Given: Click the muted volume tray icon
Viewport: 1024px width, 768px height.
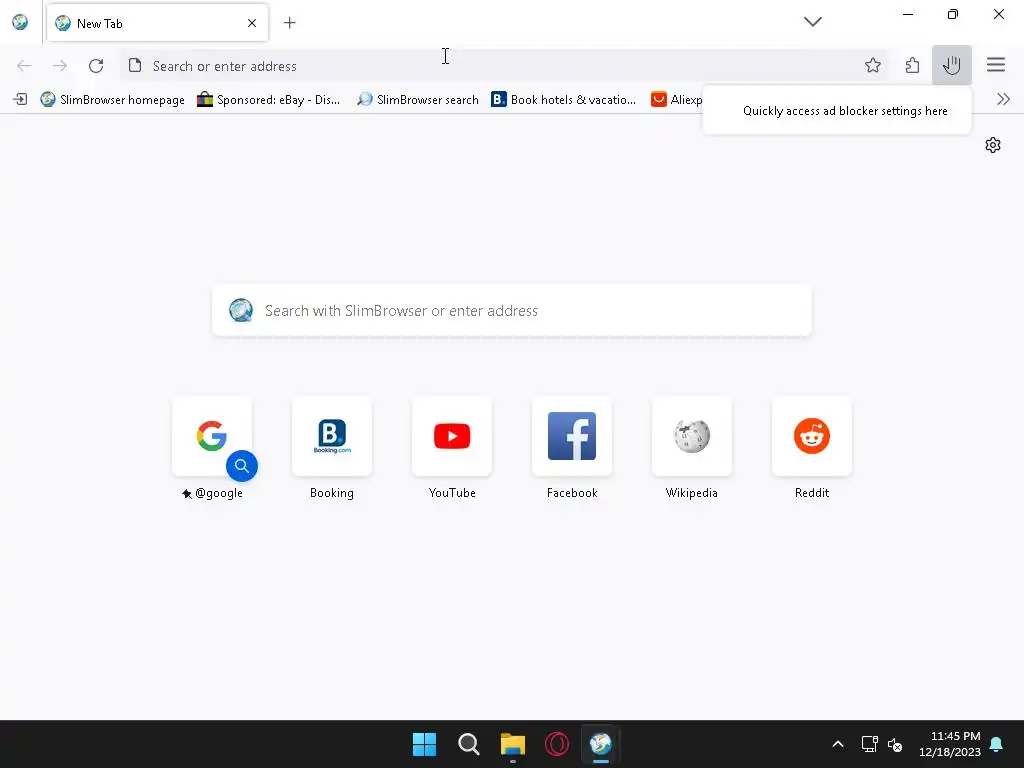Looking at the screenshot, I should pyautogui.click(x=895, y=744).
